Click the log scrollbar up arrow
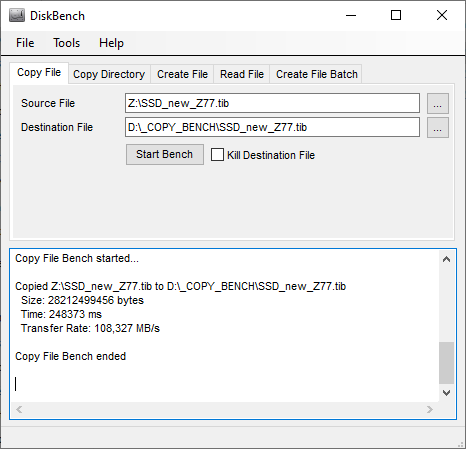Image resolution: width=466 pixels, height=449 pixels. (x=446, y=259)
